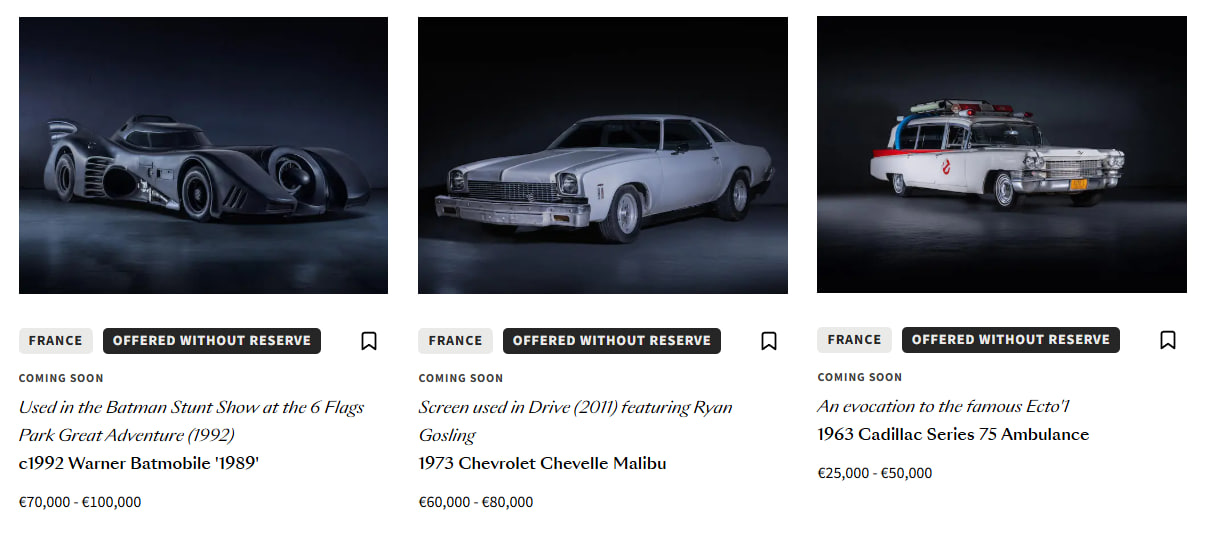This screenshot has width=1205, height=542.
Task: Click Offered Without Reserve badge on Cadillac
Action: coord(1010,340)
